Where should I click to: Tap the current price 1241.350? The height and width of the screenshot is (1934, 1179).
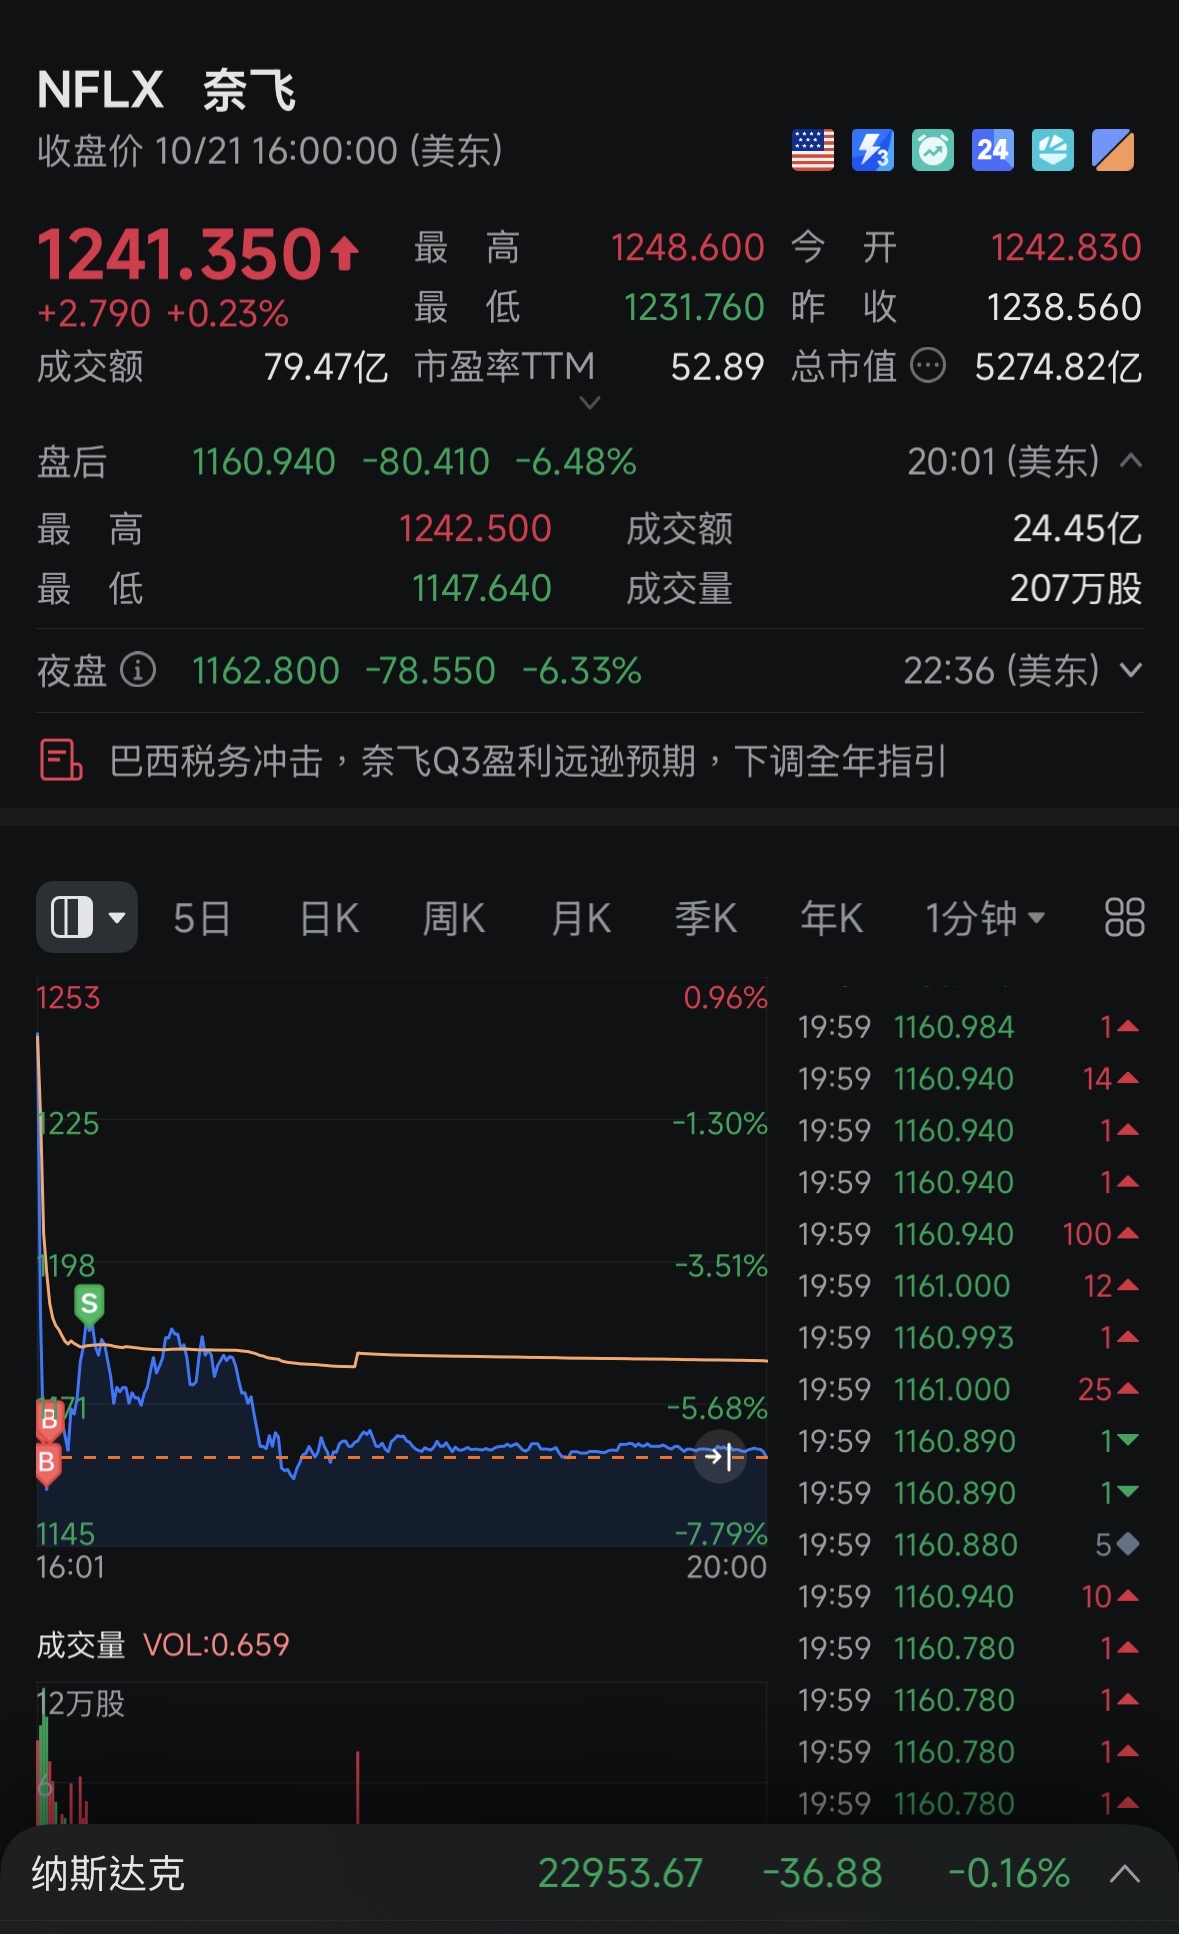180,254
